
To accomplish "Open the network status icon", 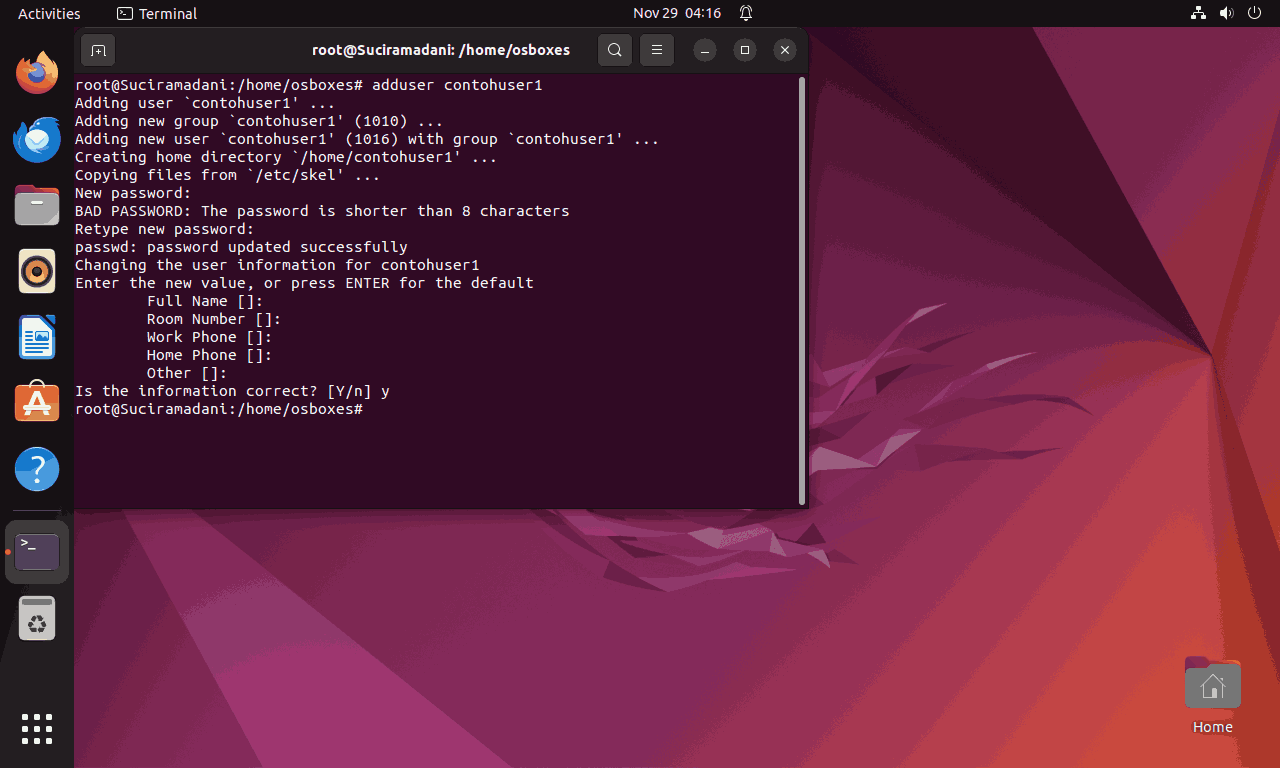I will (1198, 13).
